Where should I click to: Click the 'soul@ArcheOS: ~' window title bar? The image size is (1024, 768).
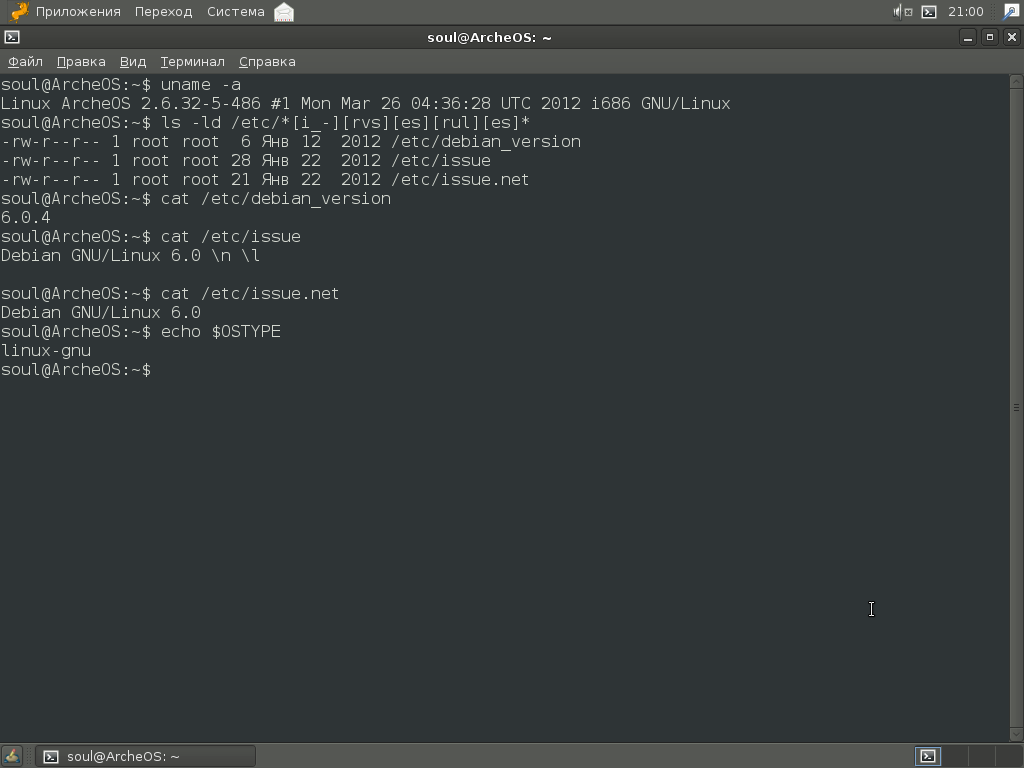coord(489,37)
